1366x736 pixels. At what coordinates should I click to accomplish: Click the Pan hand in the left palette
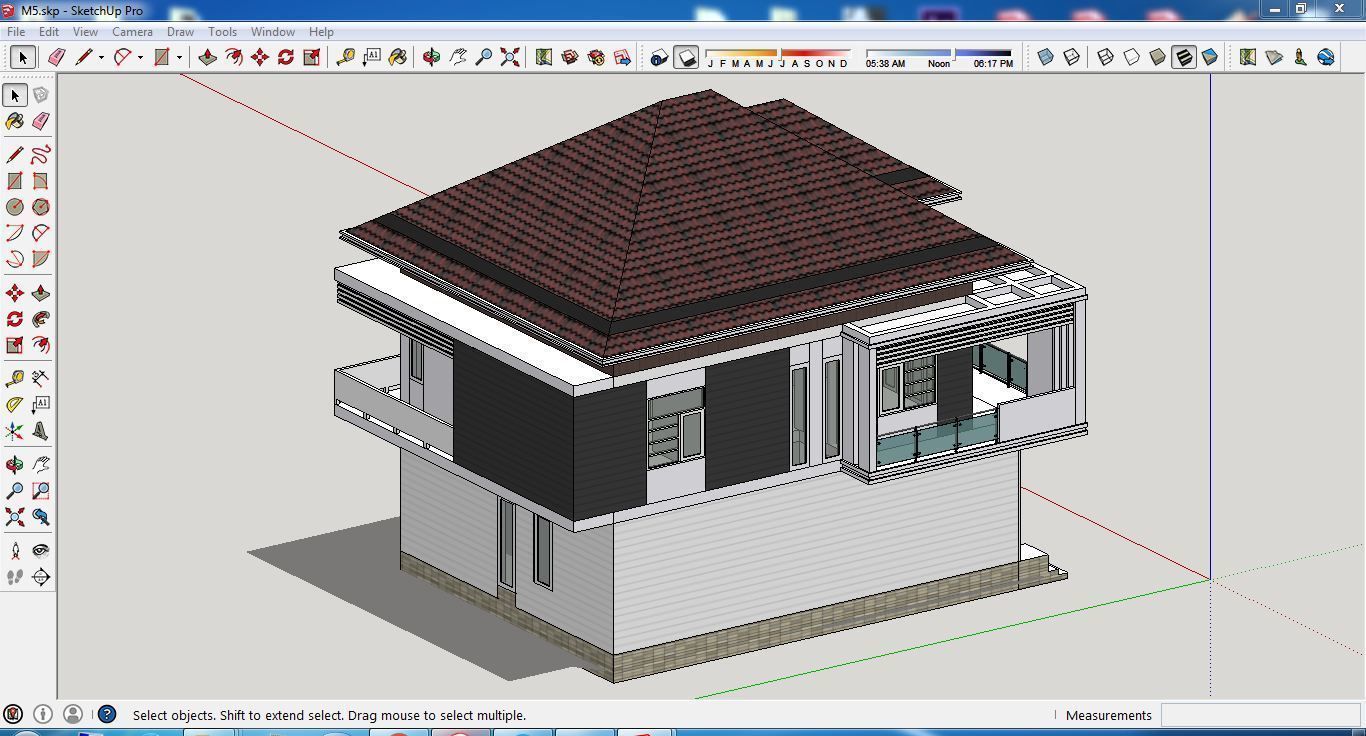coord(41,465)
